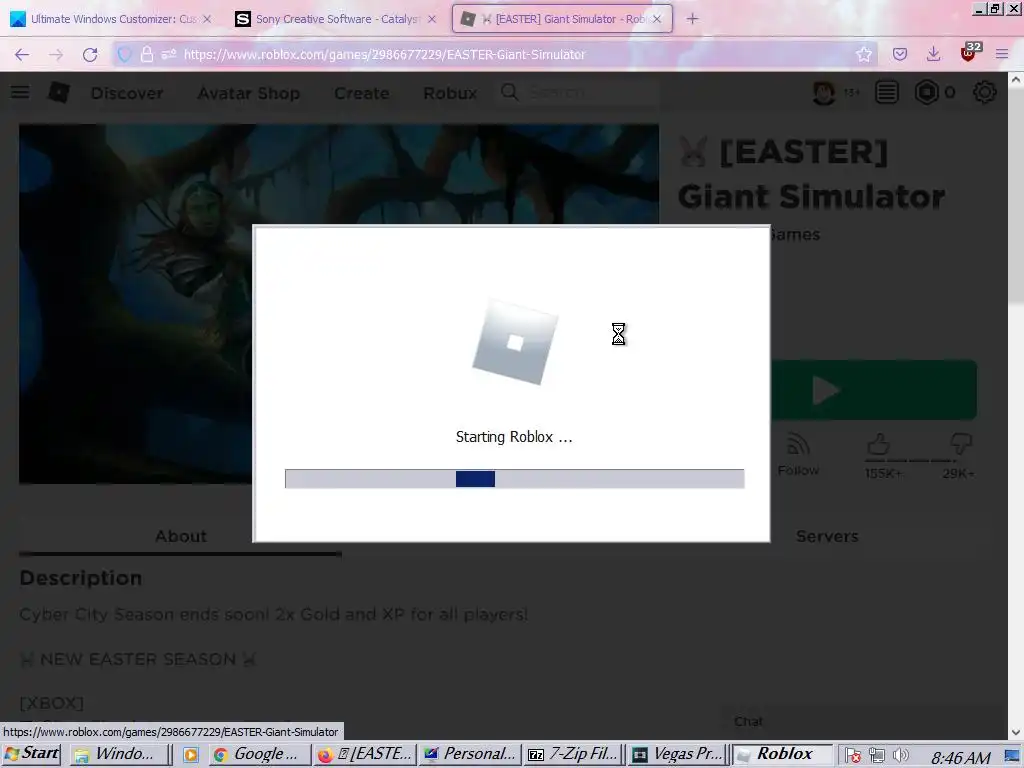Image resolution: width=1024 pixels, height=768 pixels.
Task: Open Firefox downloads panel
Action: (x=934, y=55)
